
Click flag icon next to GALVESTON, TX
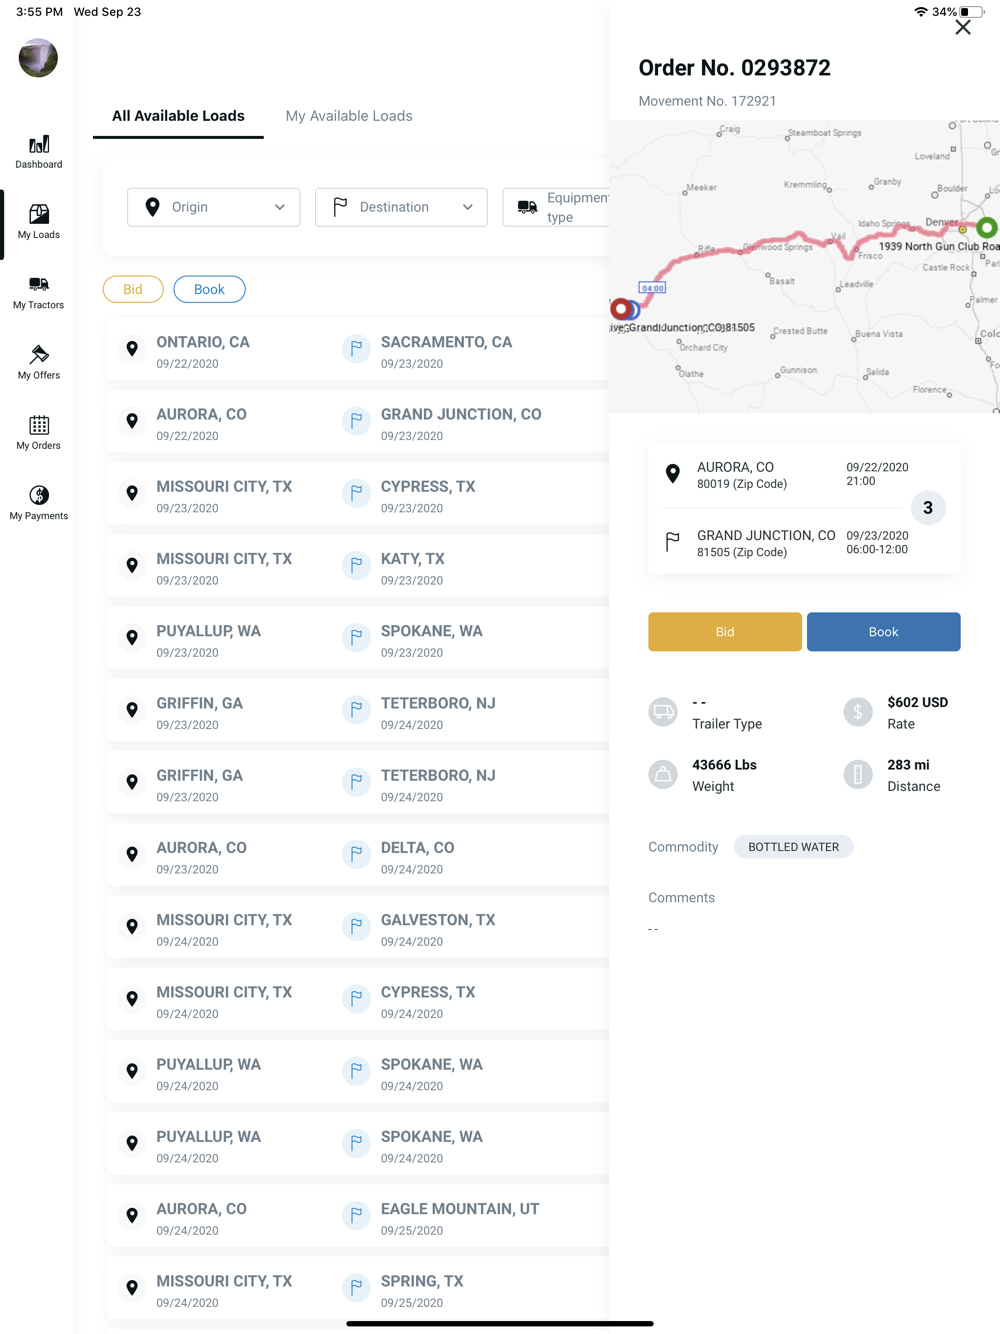(356, 926)
